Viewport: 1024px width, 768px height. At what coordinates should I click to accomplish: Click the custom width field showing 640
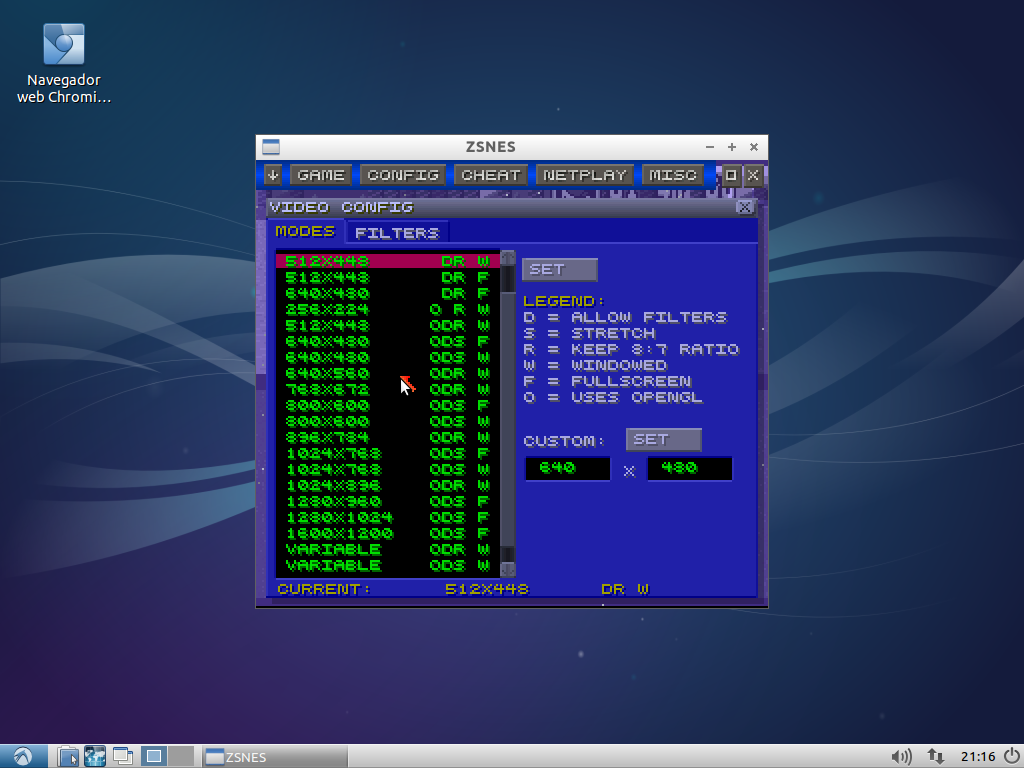point(567,468)
